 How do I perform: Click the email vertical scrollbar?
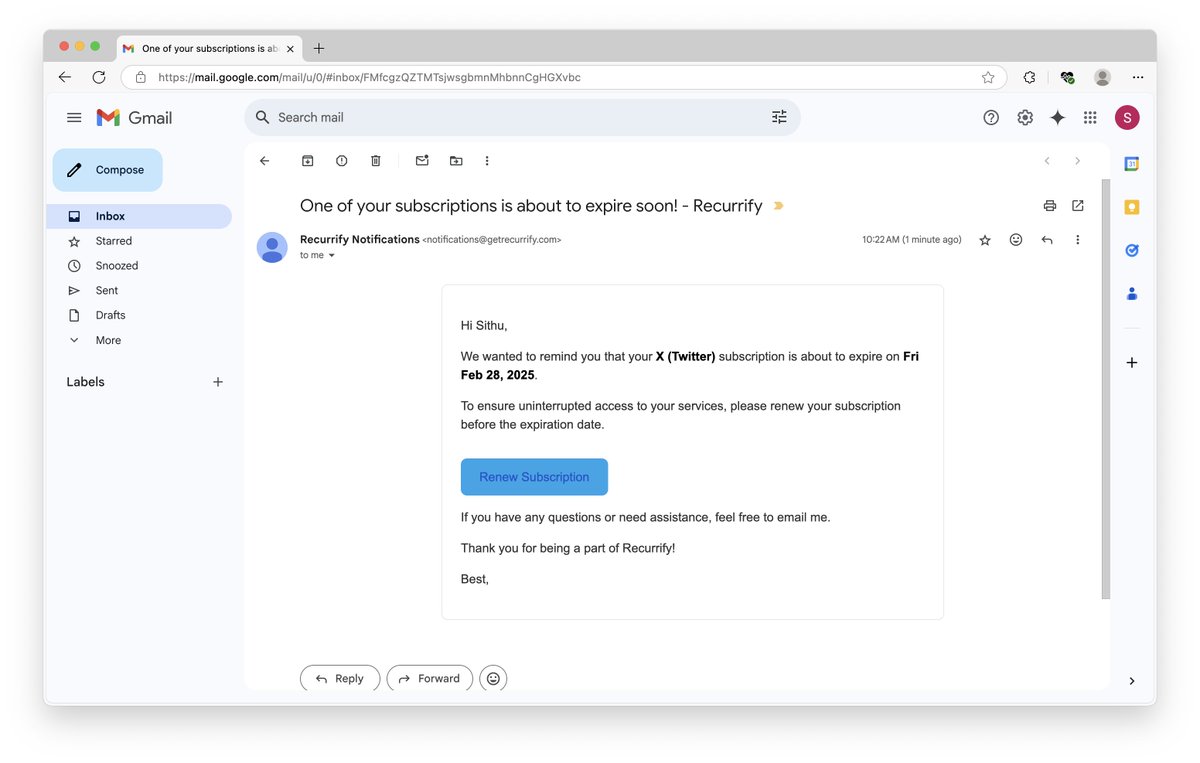pyautogui.click(x=1105, y=390)
